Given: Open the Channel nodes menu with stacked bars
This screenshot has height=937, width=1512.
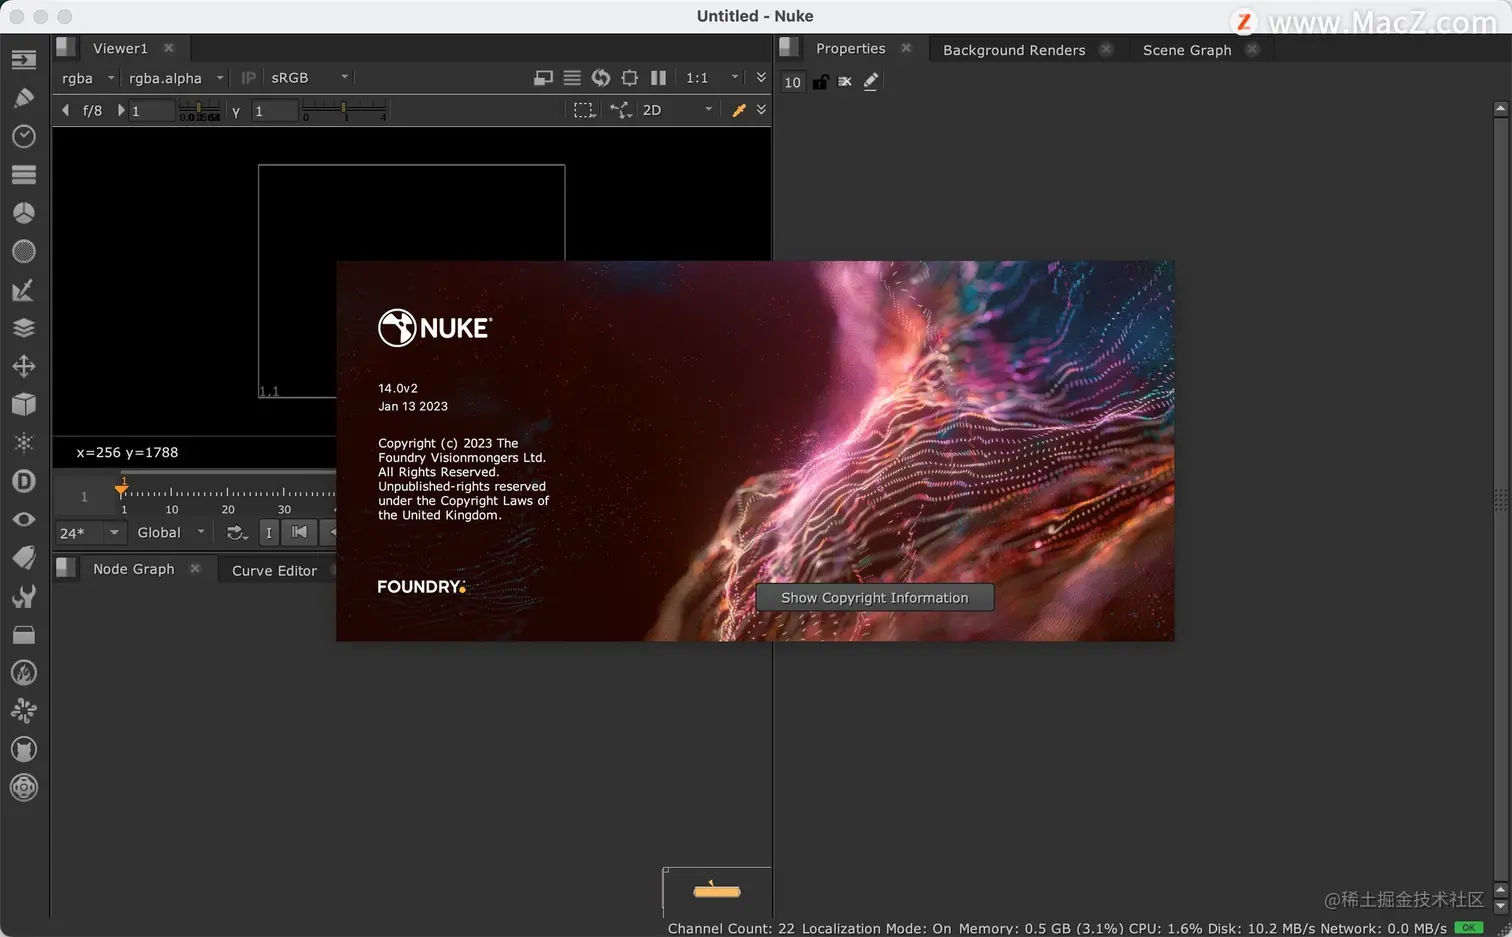Looking at the screenshot, I should tap(24, 175).
